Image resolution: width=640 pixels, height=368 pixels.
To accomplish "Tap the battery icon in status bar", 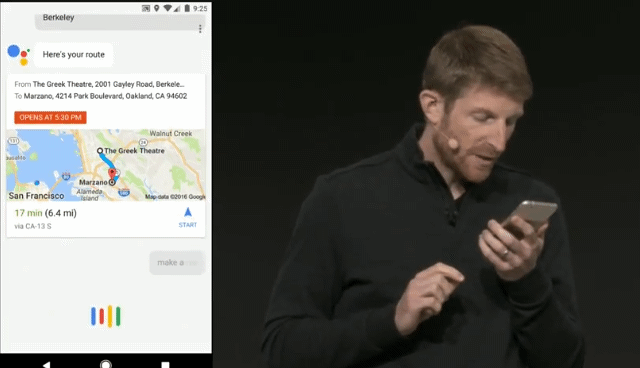I will [x=187, y=8].
